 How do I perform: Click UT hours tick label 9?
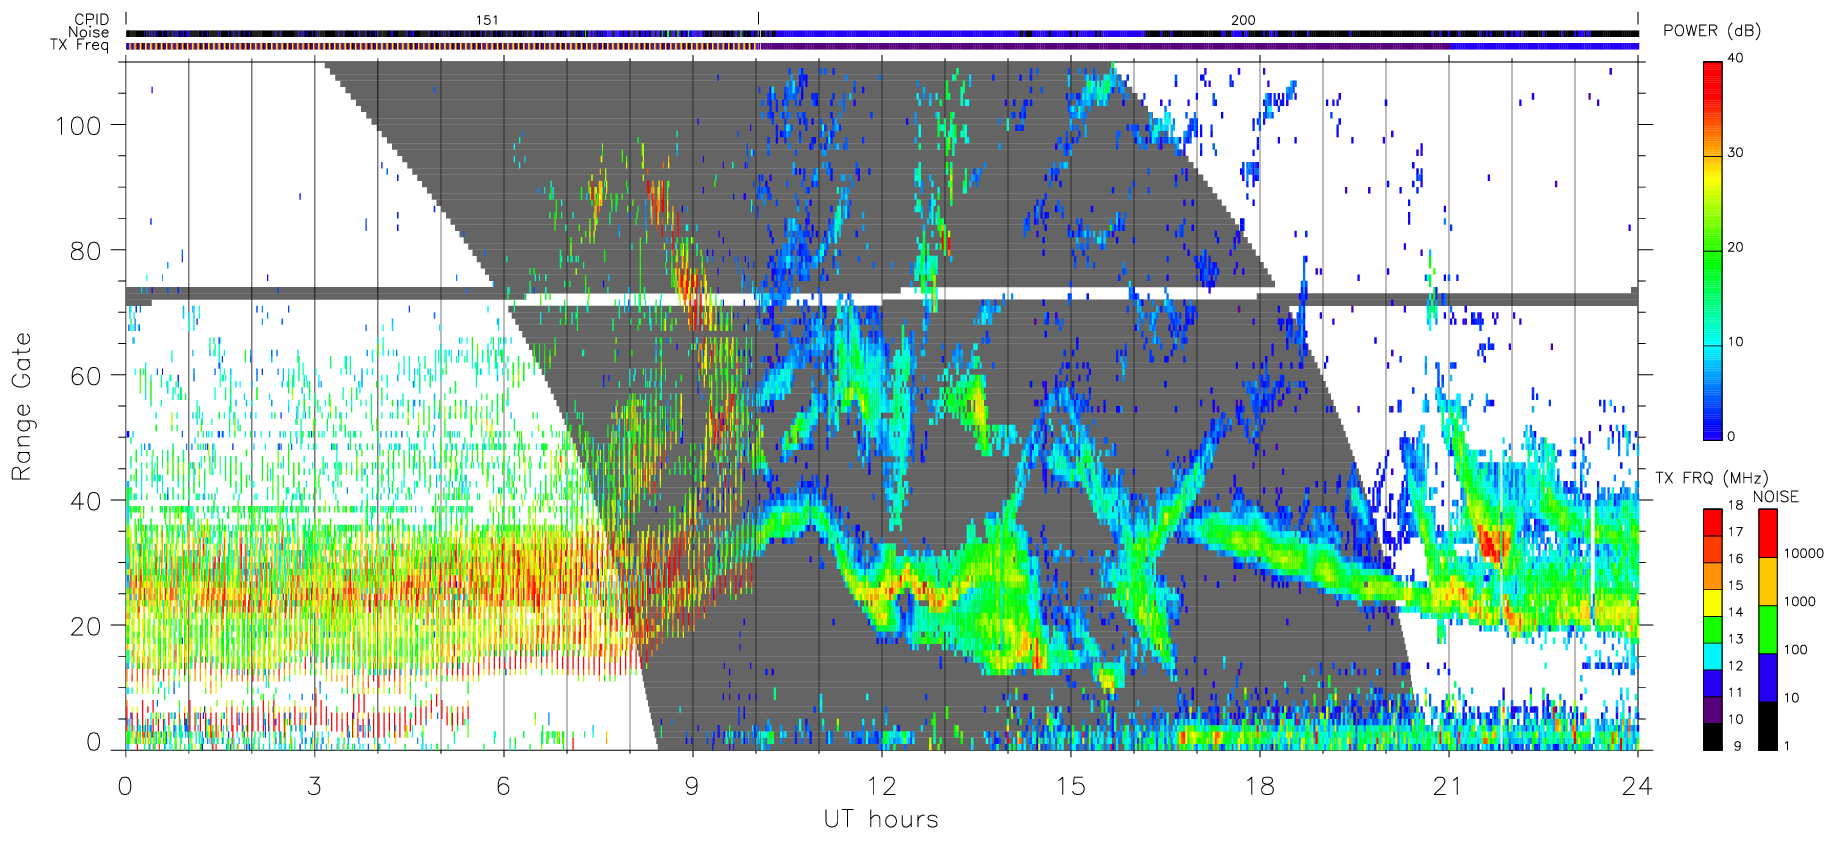(x=692, y=786)
